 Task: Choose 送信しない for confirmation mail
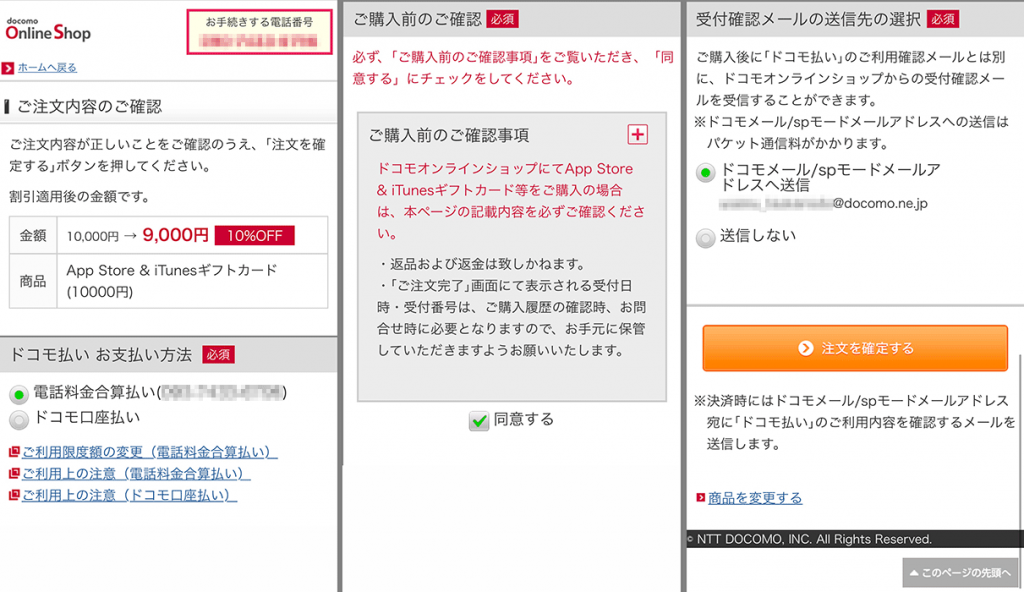[x=706, y=236]
